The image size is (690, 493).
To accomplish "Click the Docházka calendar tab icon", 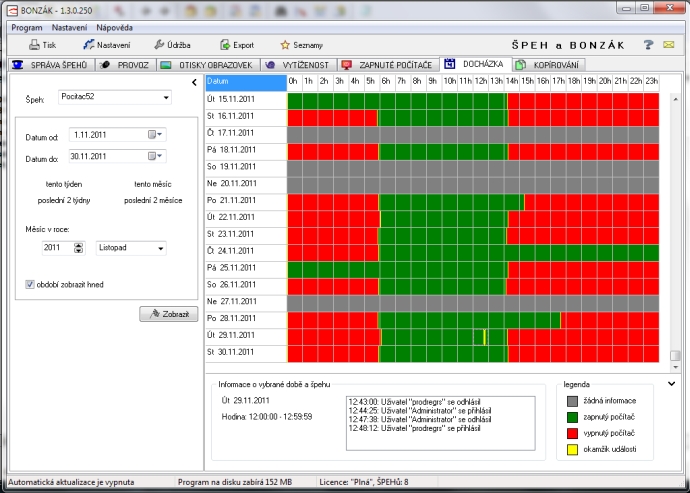I will click(449, 64).
